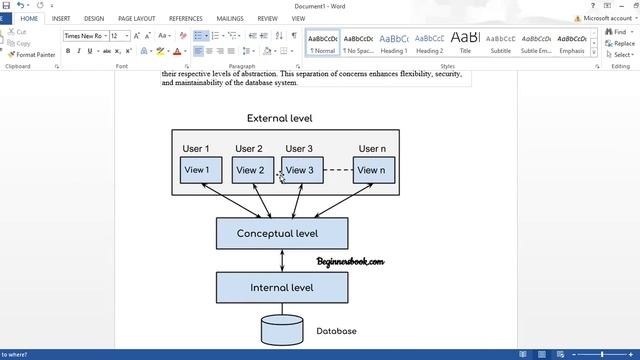Apply strikethrough formatting
This screenshot has height=360, width=640.
107,51
